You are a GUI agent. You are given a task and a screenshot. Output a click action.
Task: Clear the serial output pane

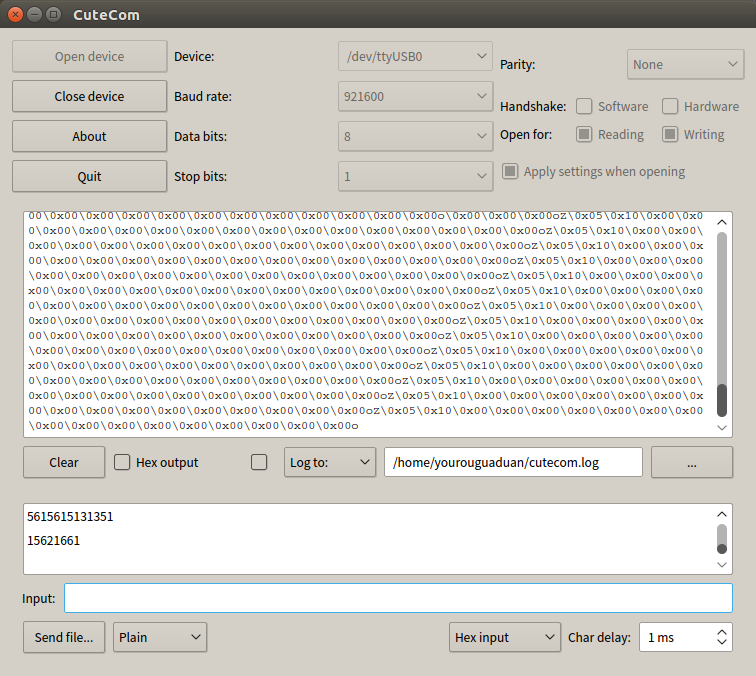tap(64, 462)
